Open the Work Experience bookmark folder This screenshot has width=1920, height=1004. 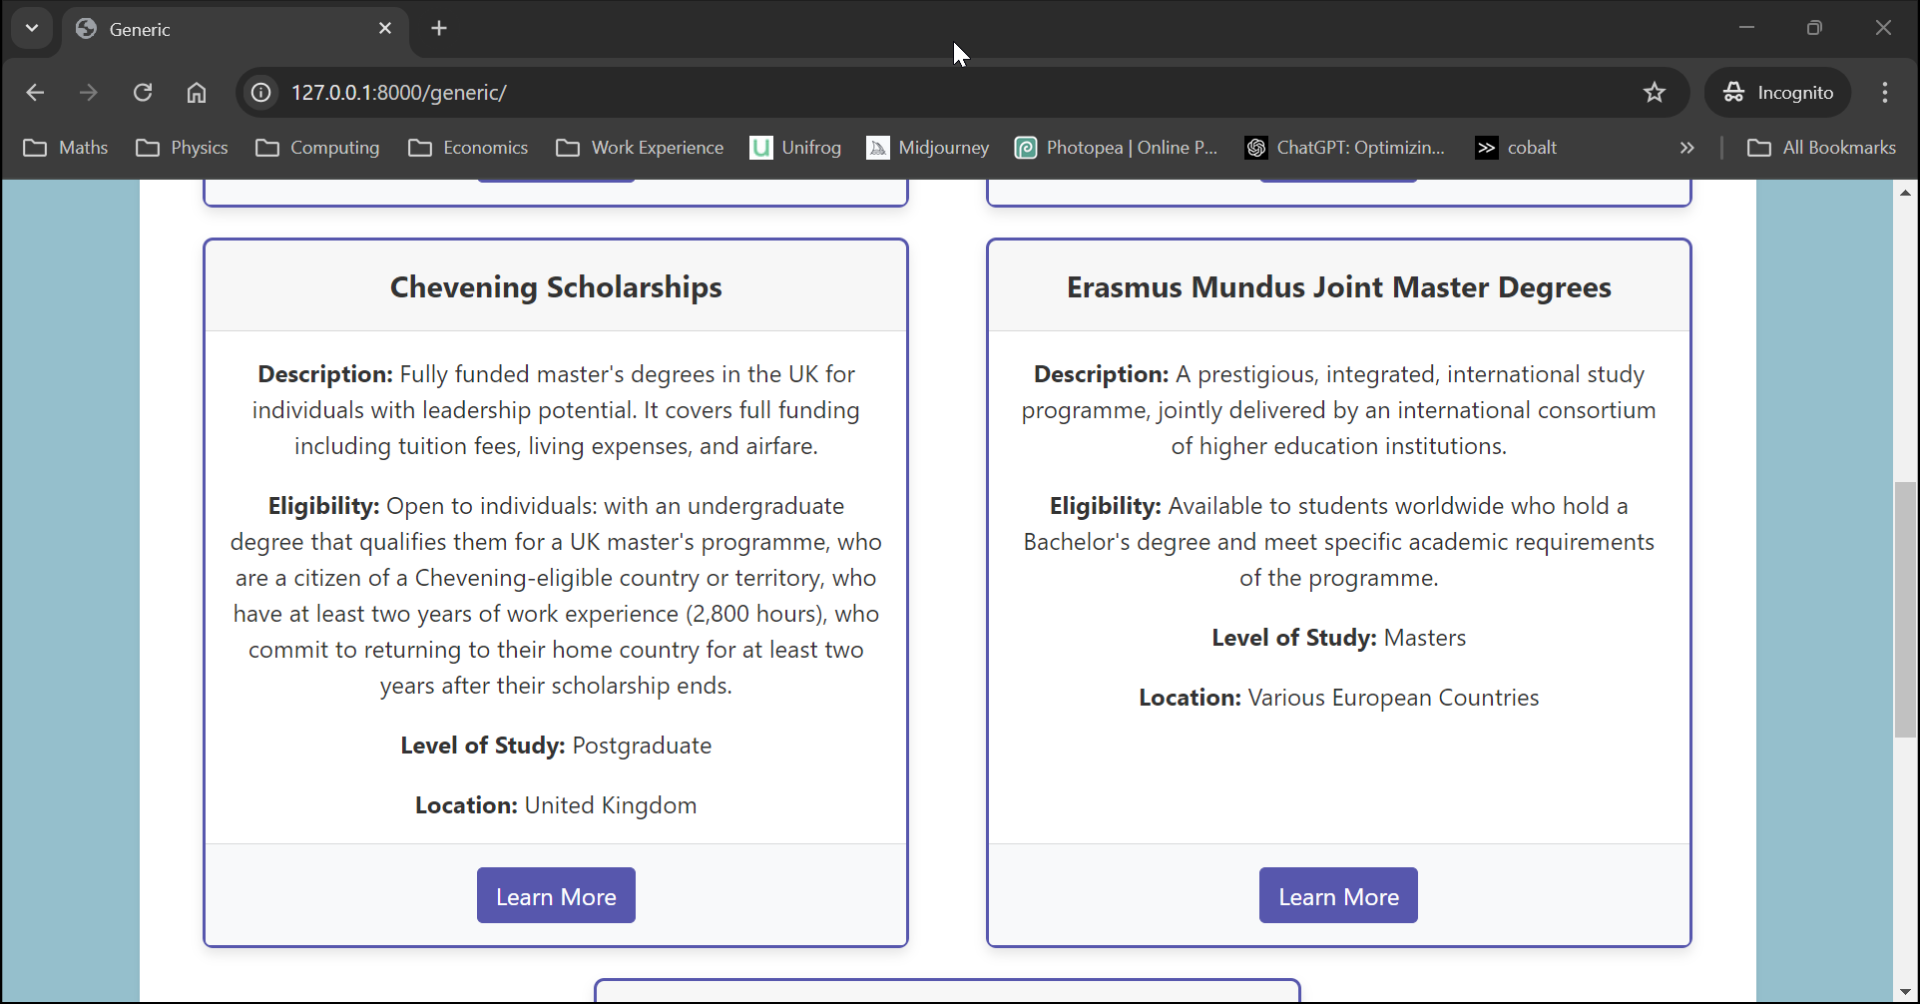(x=640, y=148)
